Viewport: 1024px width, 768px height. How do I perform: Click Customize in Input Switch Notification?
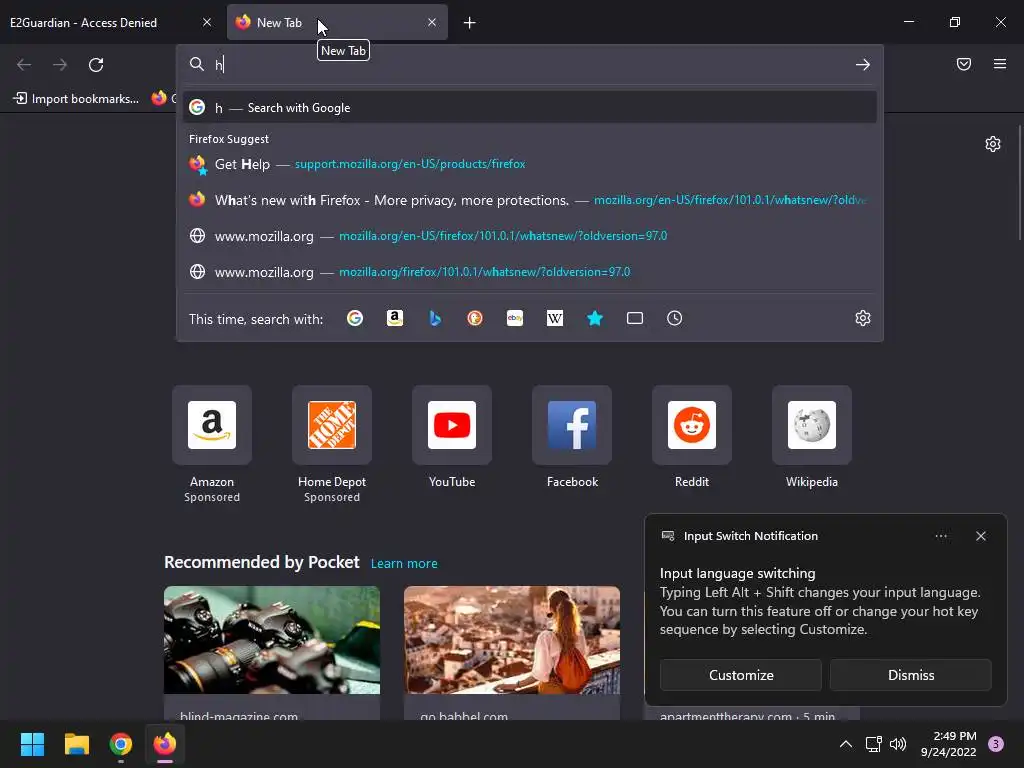tap(741, 675)
